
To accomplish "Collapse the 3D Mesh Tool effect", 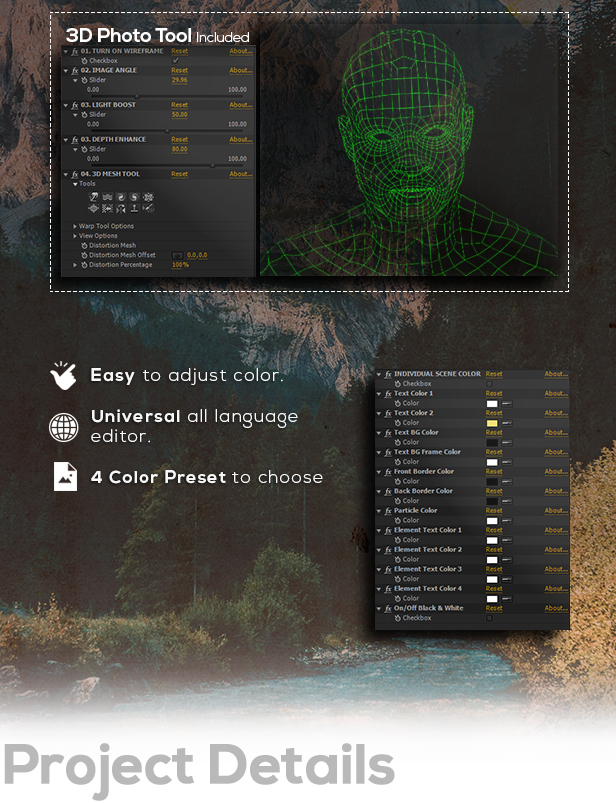I will tap(66, 174).
